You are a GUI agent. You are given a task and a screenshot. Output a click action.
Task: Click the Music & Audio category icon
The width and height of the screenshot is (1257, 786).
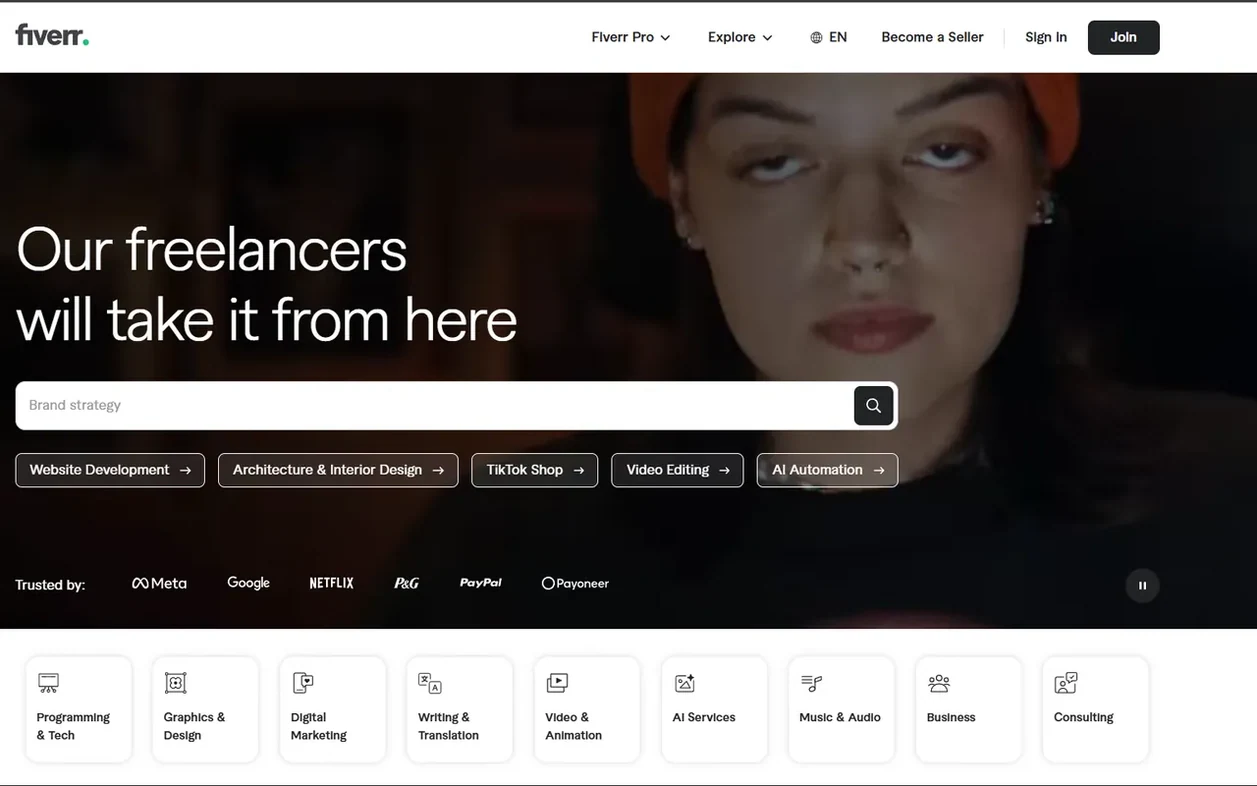click(811, 683)
